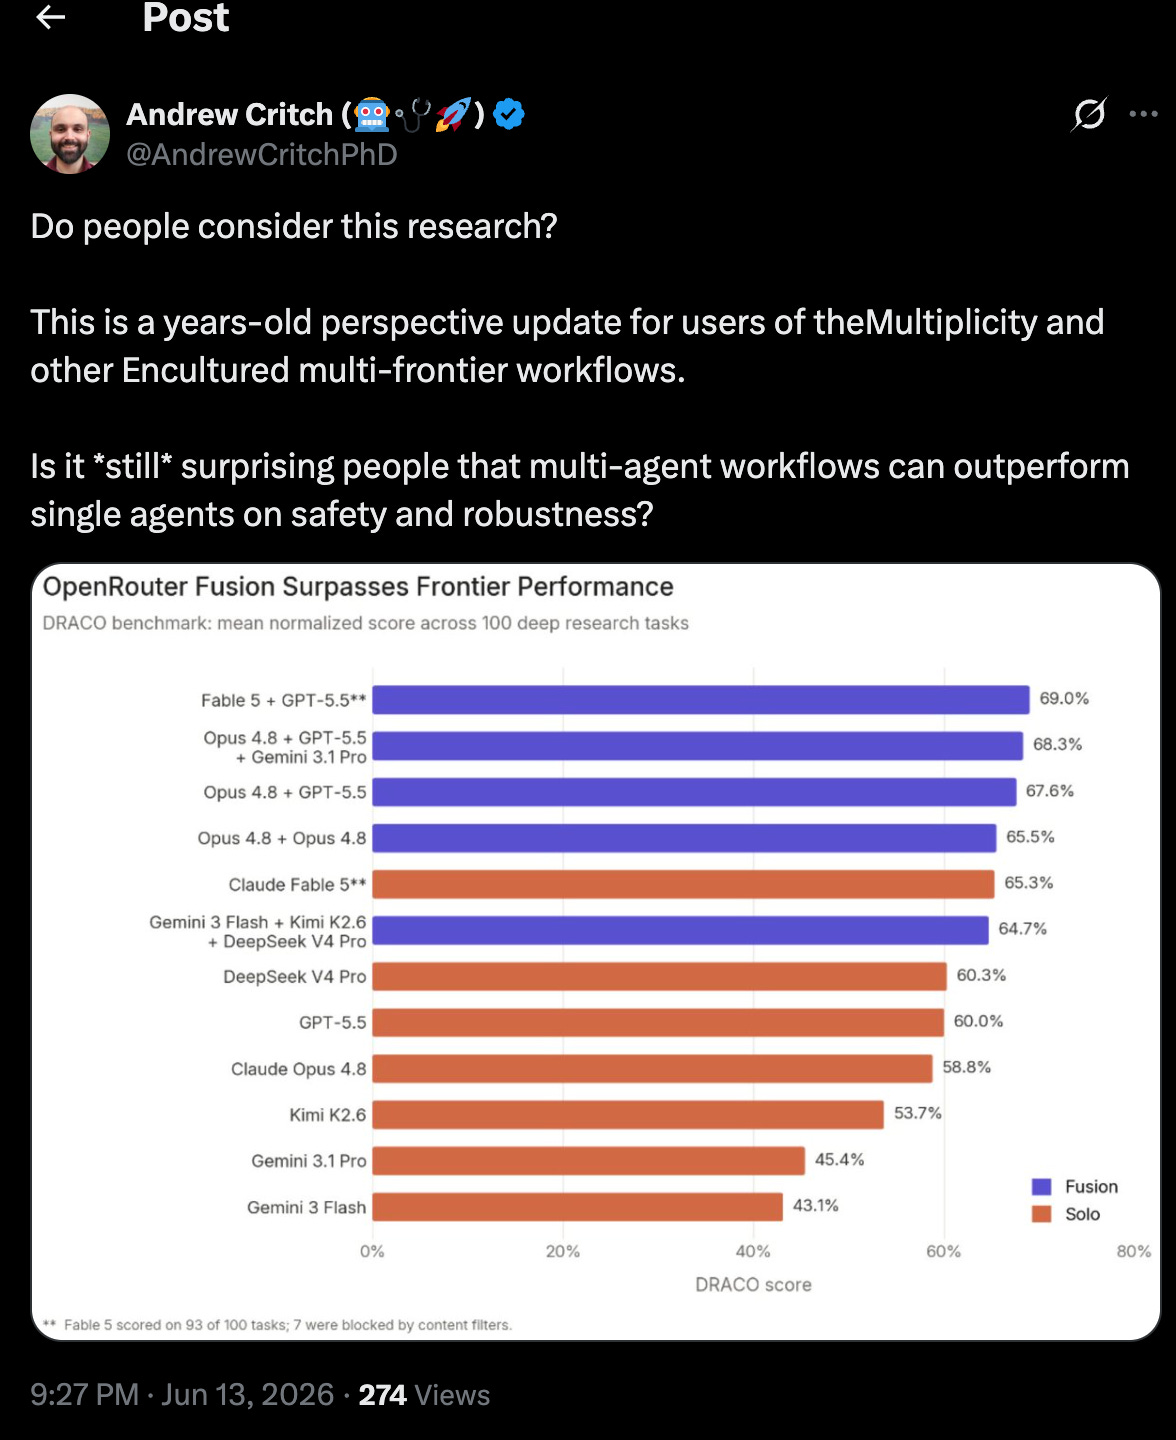
Task: Click the blue verified badge
Action: coord(509,115)
